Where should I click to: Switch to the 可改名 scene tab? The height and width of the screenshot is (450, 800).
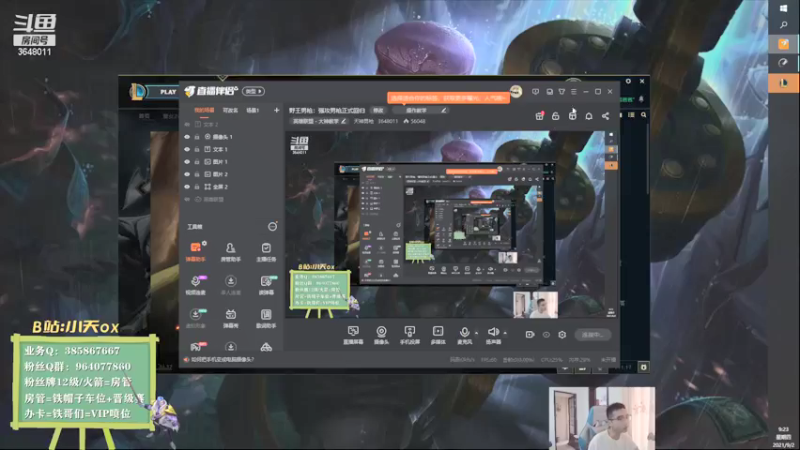pyautogui.click(x=230, y=110)
